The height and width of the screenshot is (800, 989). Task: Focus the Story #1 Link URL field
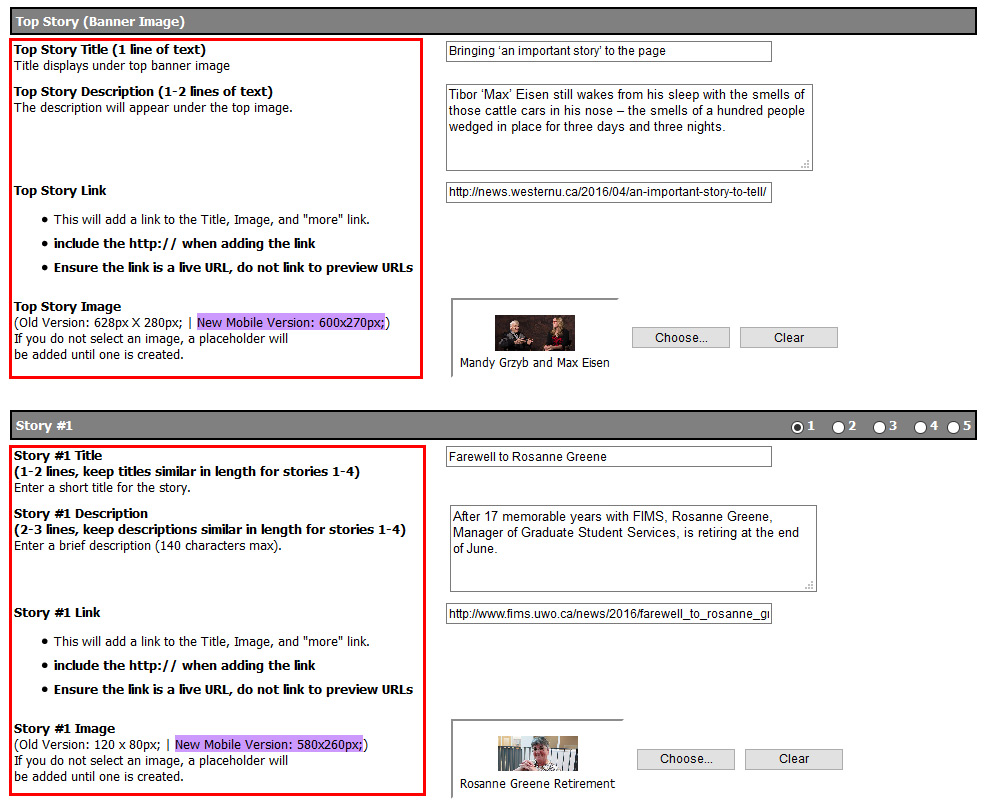click(x=608, y=614)
